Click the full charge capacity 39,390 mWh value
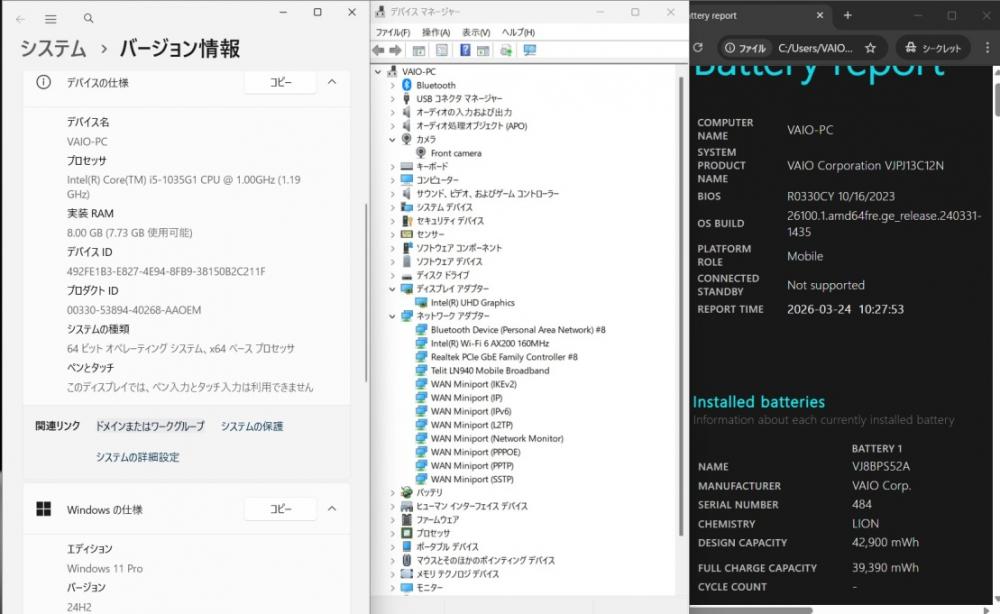 885,567
